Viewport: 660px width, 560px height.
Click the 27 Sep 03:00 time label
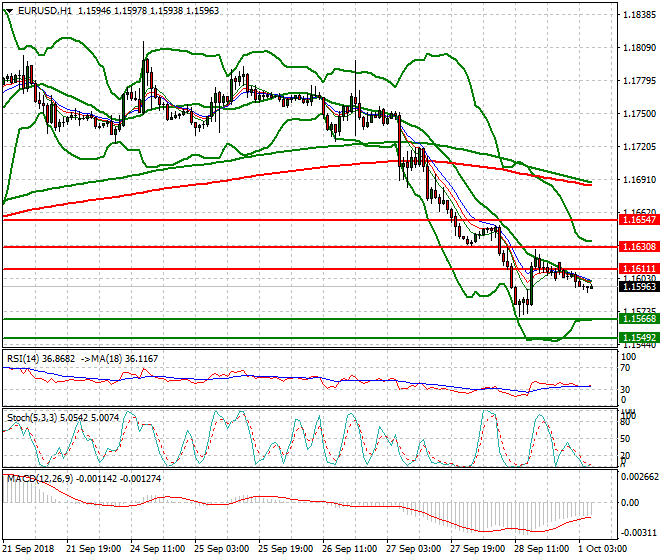pyautogui.click(x=413, y=549)
